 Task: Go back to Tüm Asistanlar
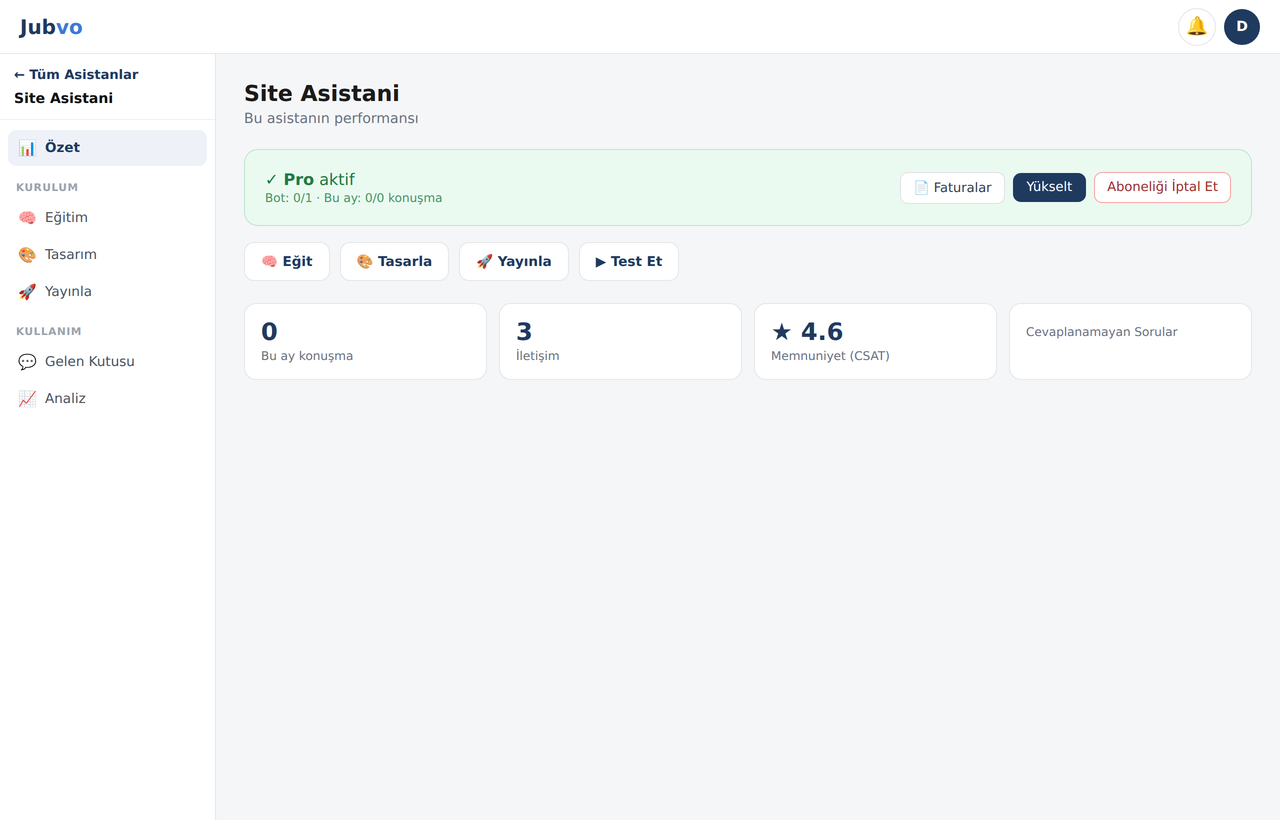pyautogui.click(x=76, y=75)
